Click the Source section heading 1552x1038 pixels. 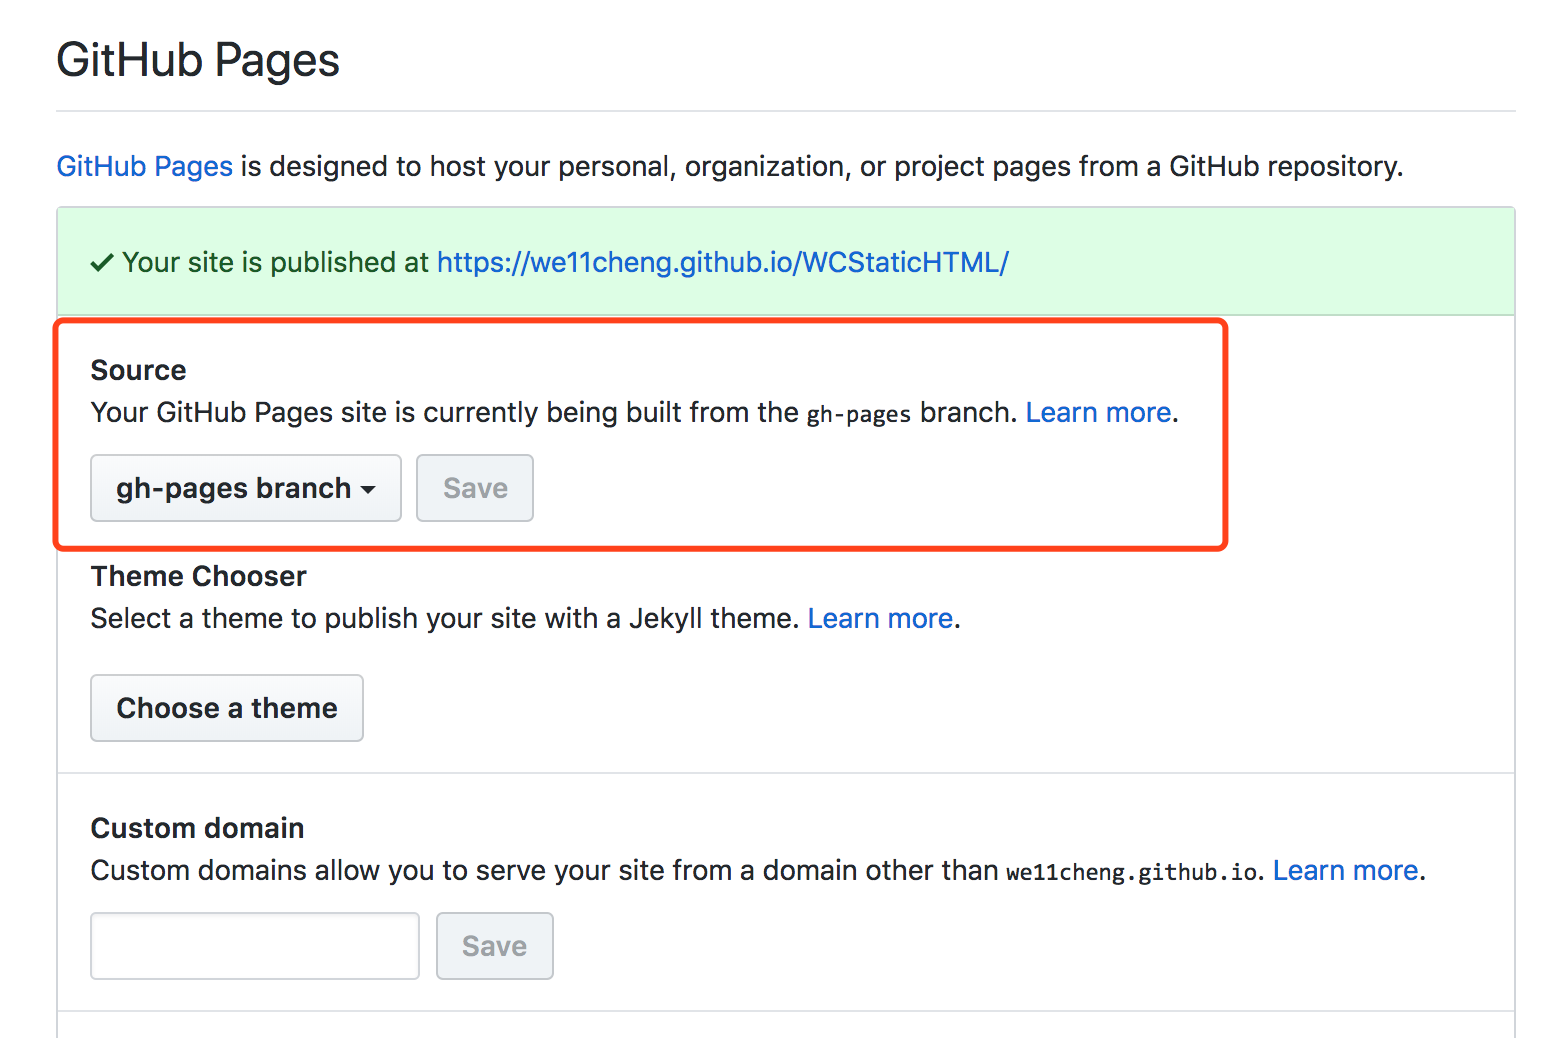138,370
